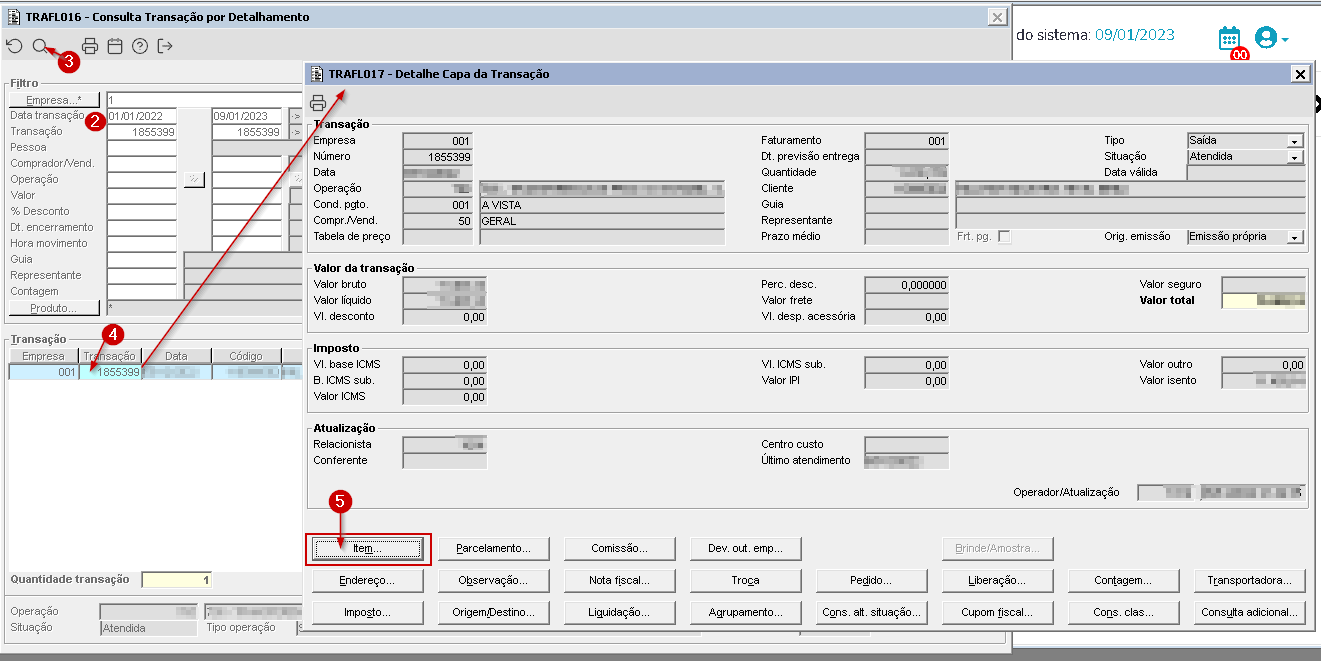Click the Compr./Vend. description GERAL
1321x661 pixels.
click(602, 221)
